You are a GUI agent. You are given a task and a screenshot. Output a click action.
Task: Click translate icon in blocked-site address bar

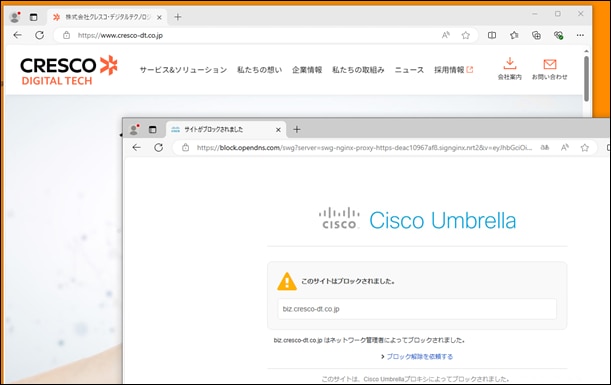tap(545, 148)
